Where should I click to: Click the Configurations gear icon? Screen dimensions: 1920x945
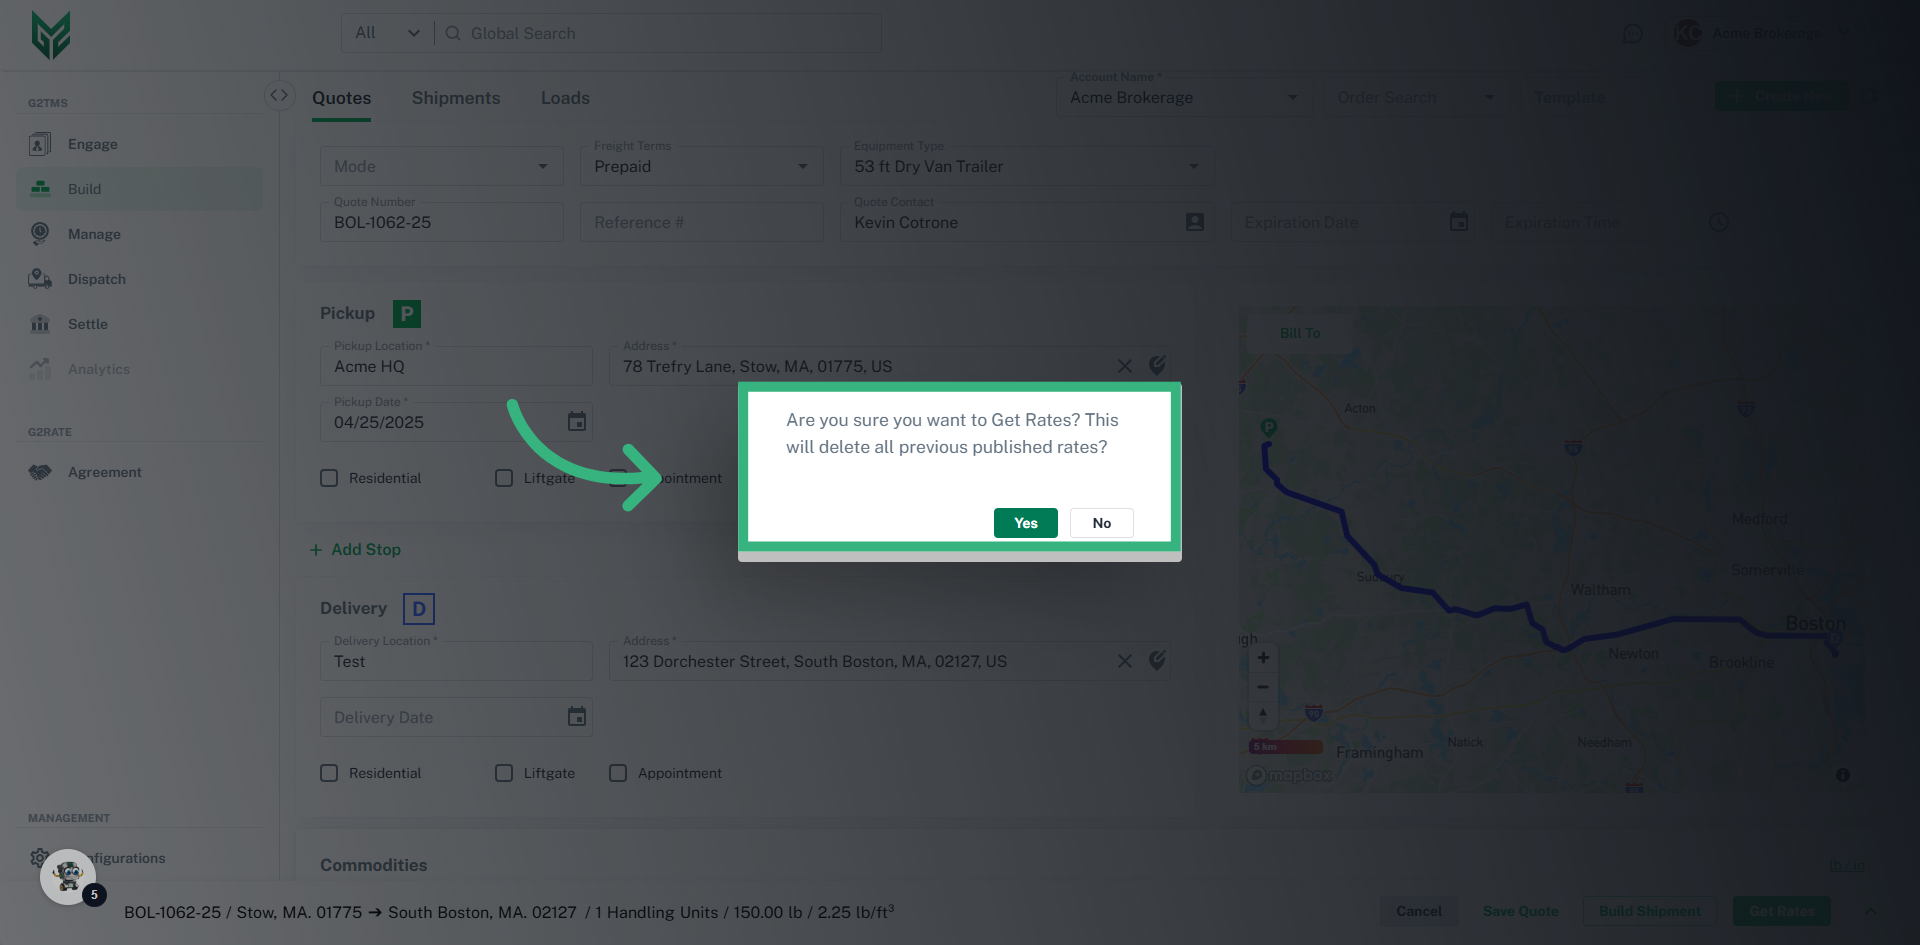coord(38,858)
